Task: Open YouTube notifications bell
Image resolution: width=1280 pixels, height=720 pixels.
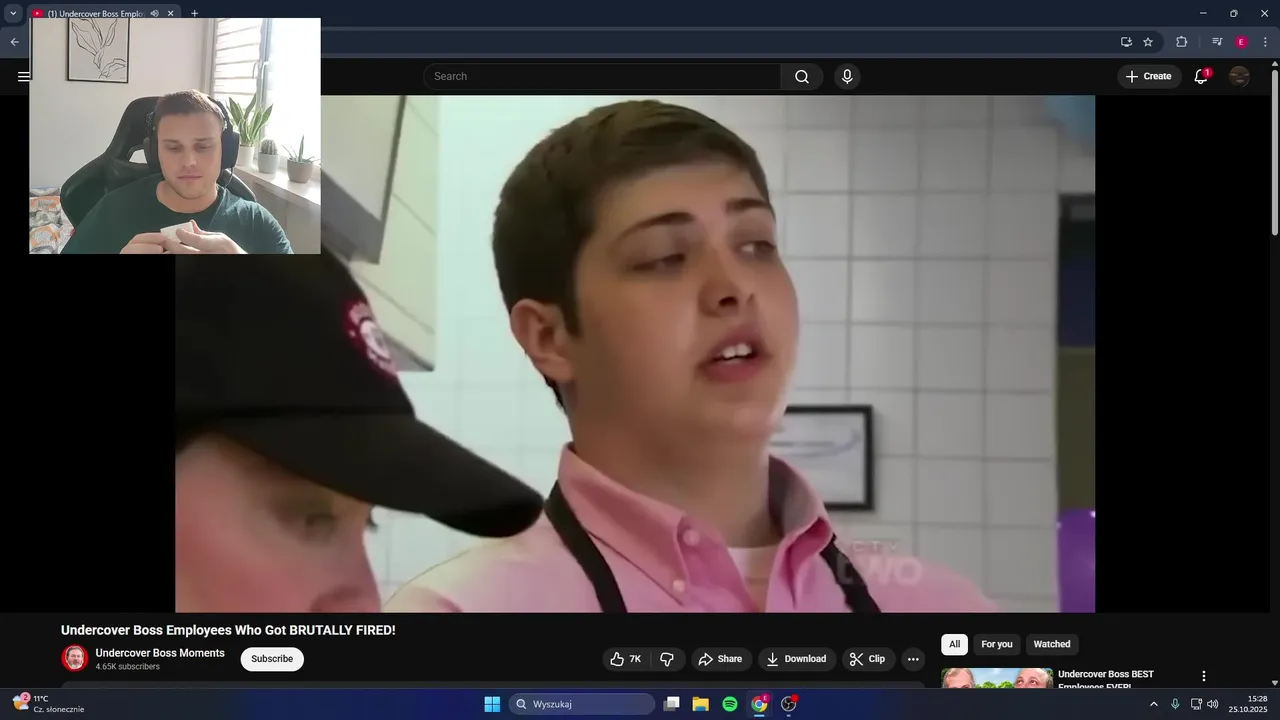Action: [1201, 76]
